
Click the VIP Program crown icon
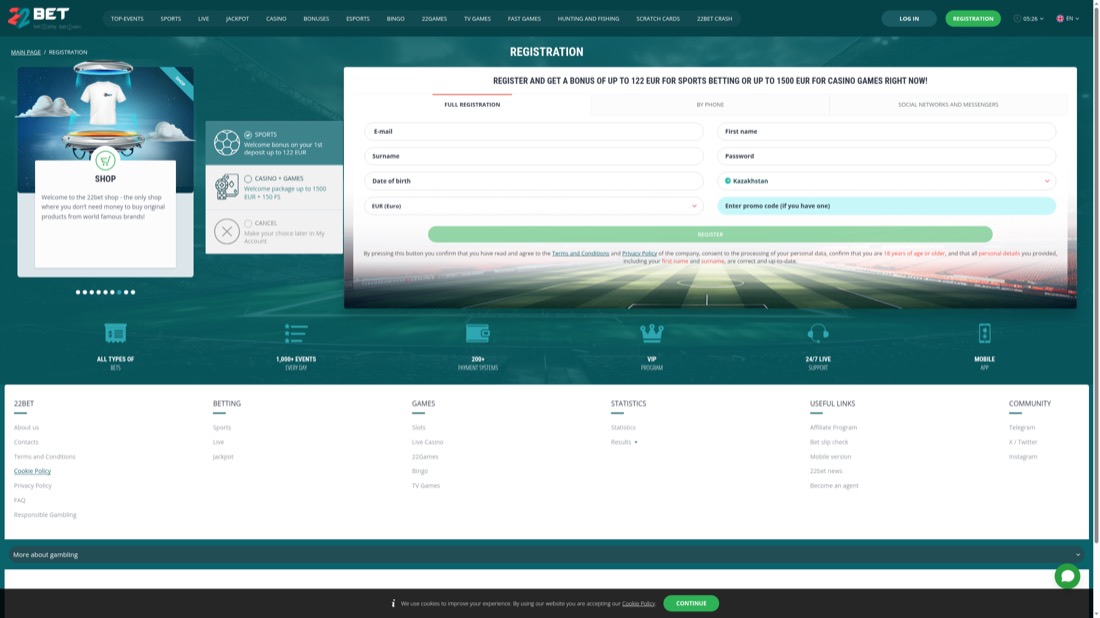[652, 333]
